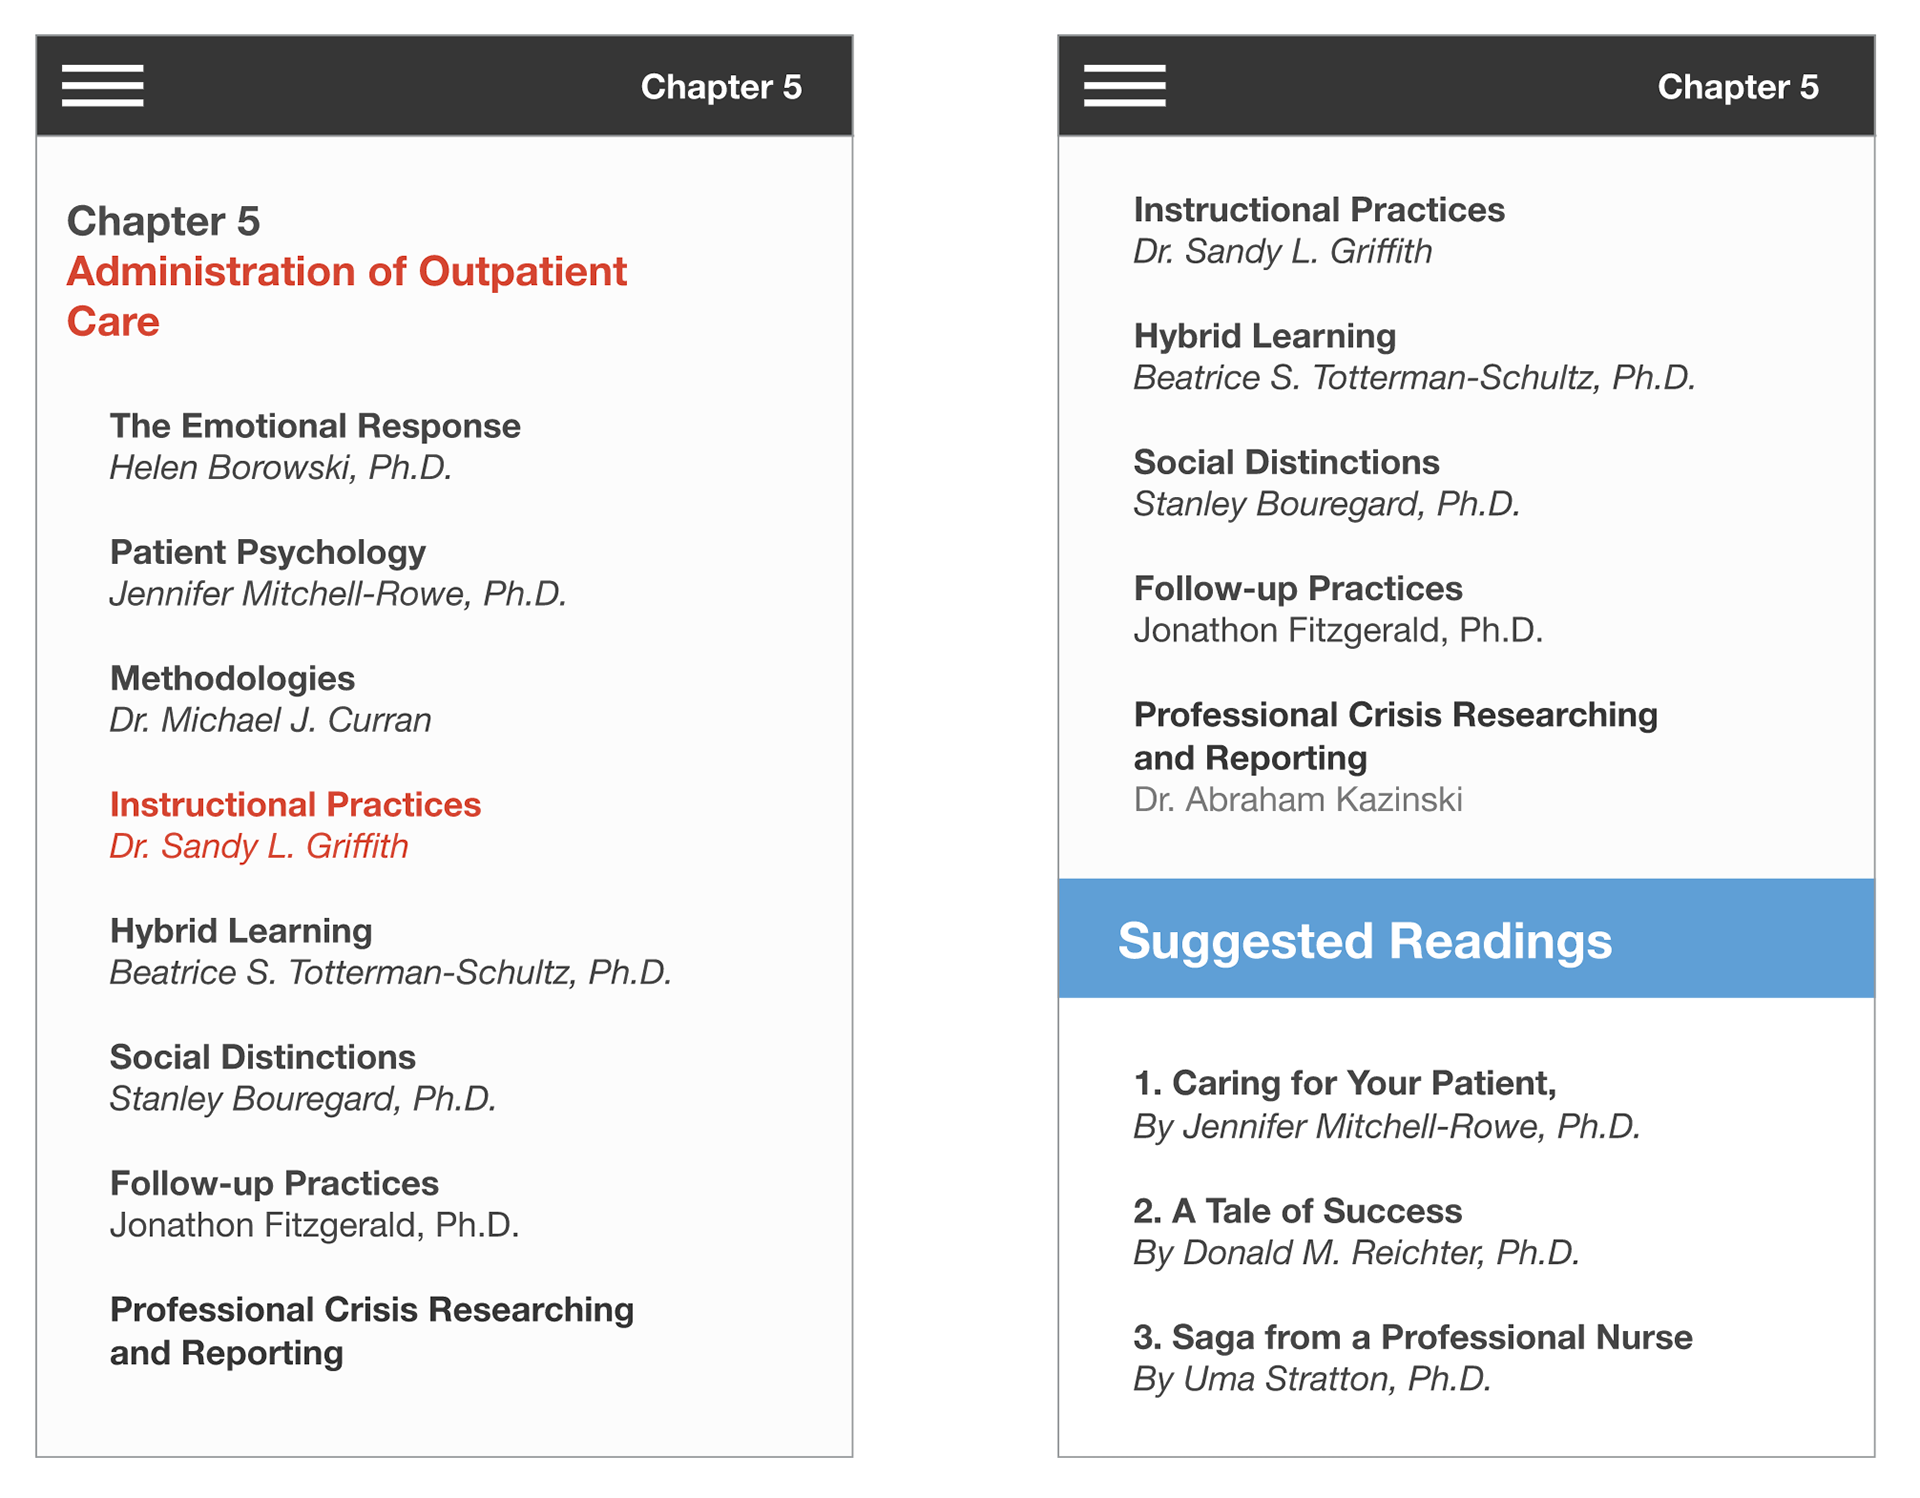Select Hybrid Learning in the right panel
The width and height of the screenshot is (1920, 1498).
(1264, 337)
